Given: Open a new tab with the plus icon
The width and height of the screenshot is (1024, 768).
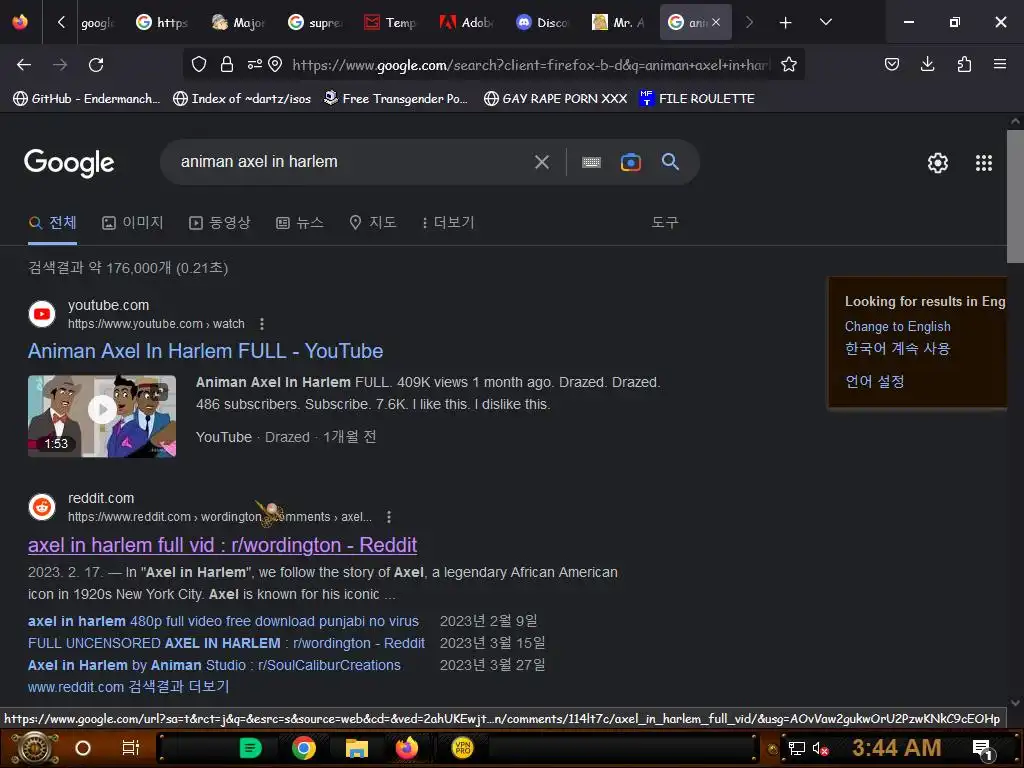Looking at the screenshot, I should tap(785, 23).
